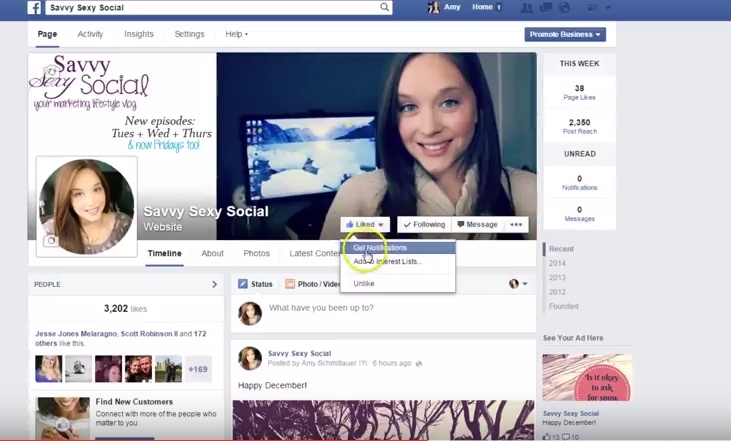
Task: Switch to the Activity tab
Action: coord(90,34)
